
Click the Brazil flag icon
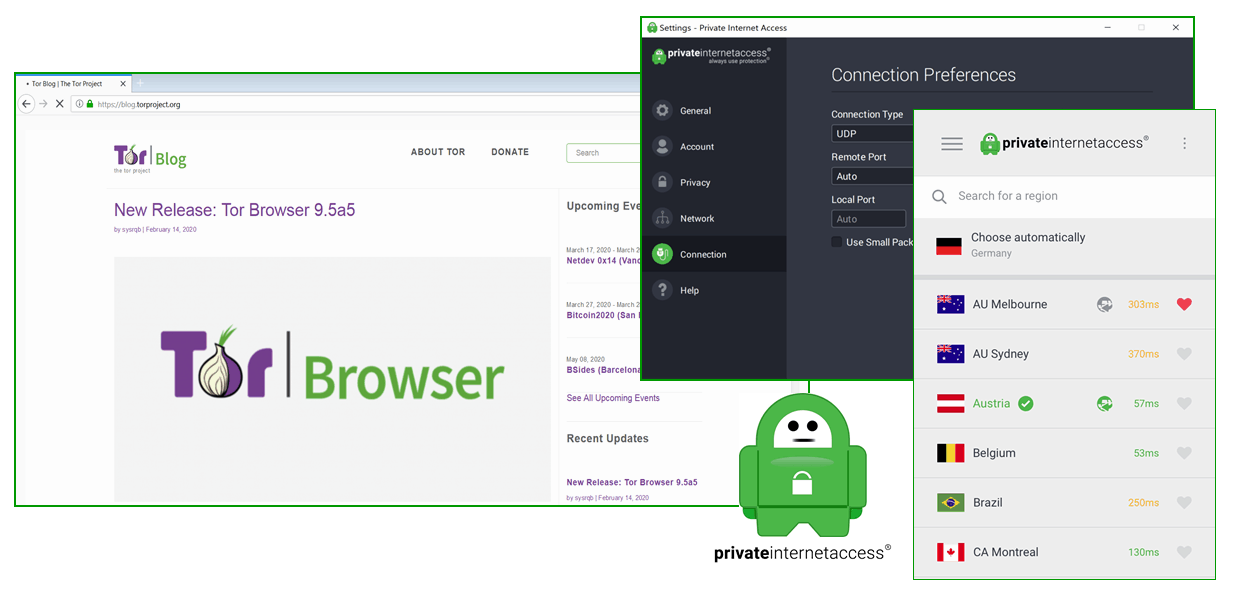click(950, 503)
